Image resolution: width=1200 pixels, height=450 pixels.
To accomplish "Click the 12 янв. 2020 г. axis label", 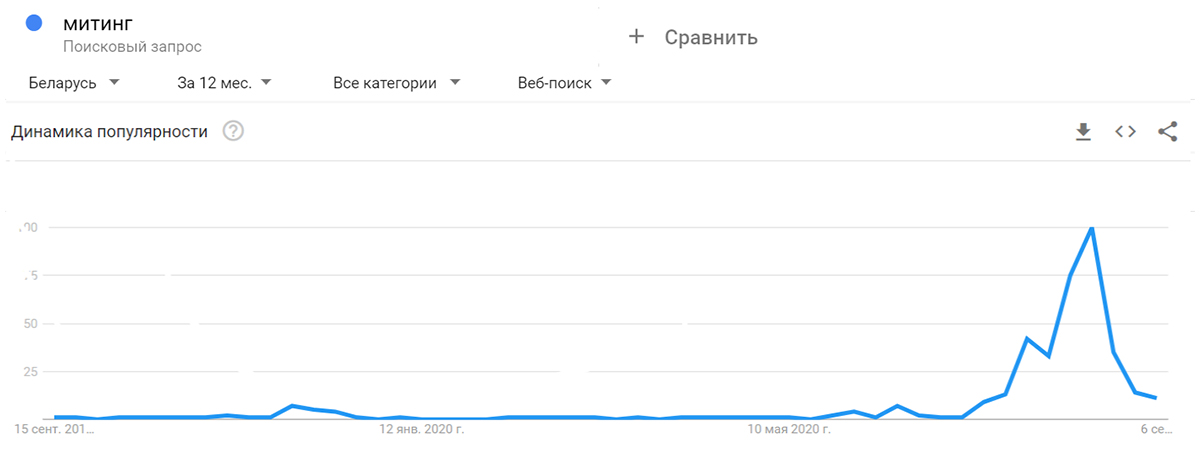I will tap(421, 430).
